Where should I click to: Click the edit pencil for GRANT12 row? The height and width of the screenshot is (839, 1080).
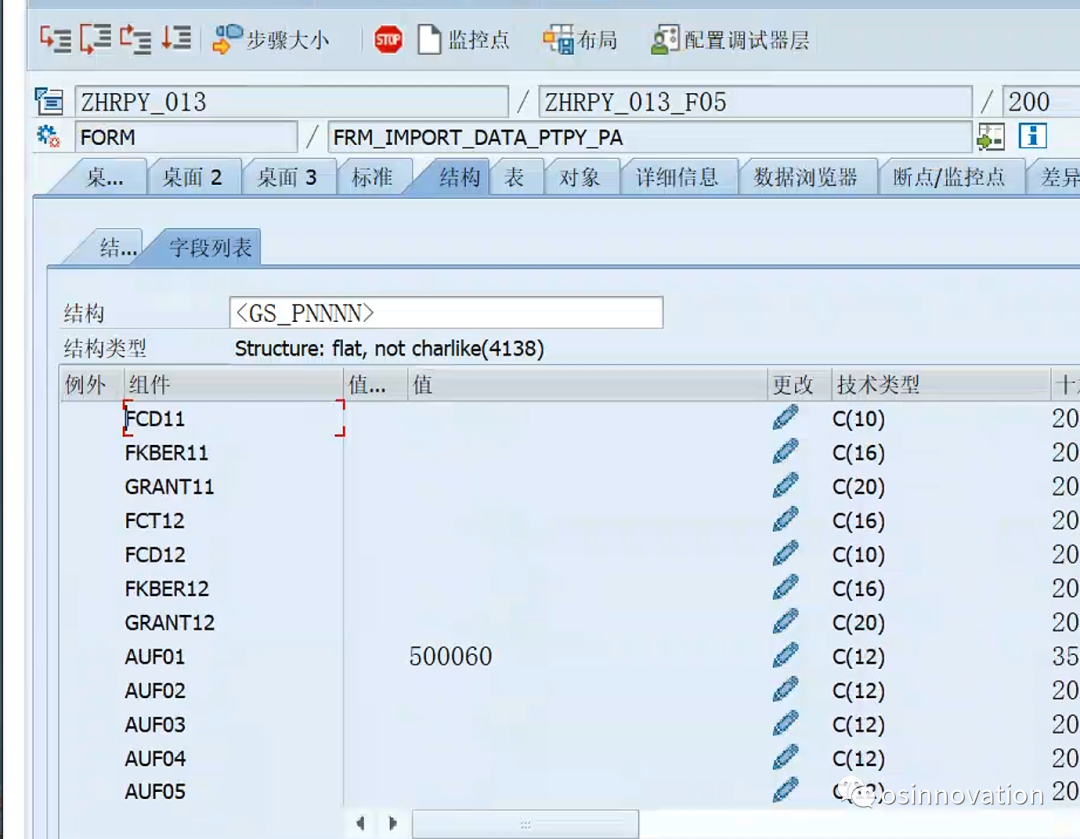(785, 621)
